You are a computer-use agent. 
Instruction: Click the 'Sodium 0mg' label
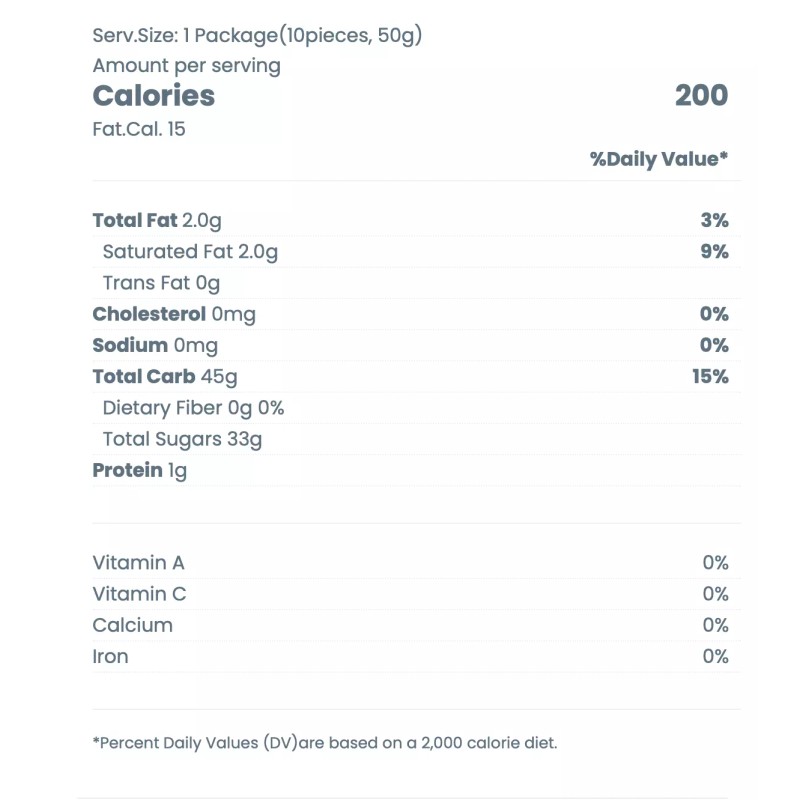pos(154,345)
